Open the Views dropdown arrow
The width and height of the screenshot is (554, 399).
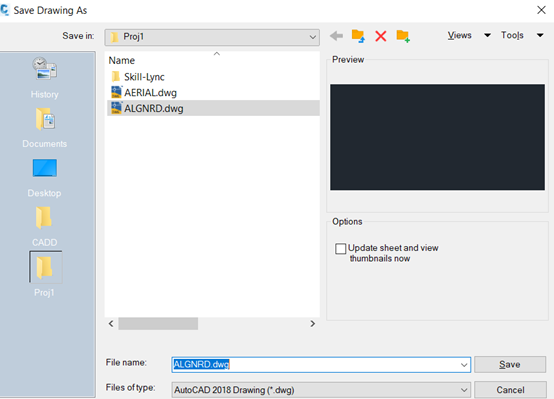[x=487, y=35]
